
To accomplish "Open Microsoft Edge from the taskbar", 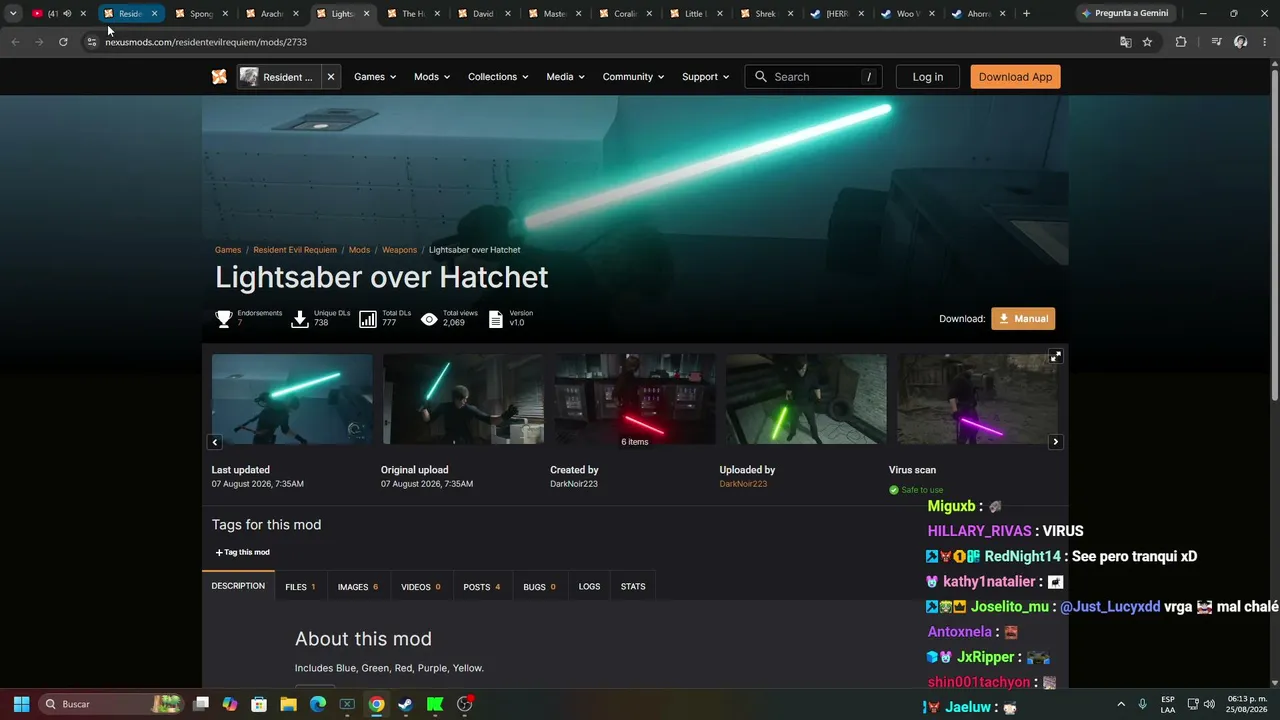I will [x=318, y=704].
